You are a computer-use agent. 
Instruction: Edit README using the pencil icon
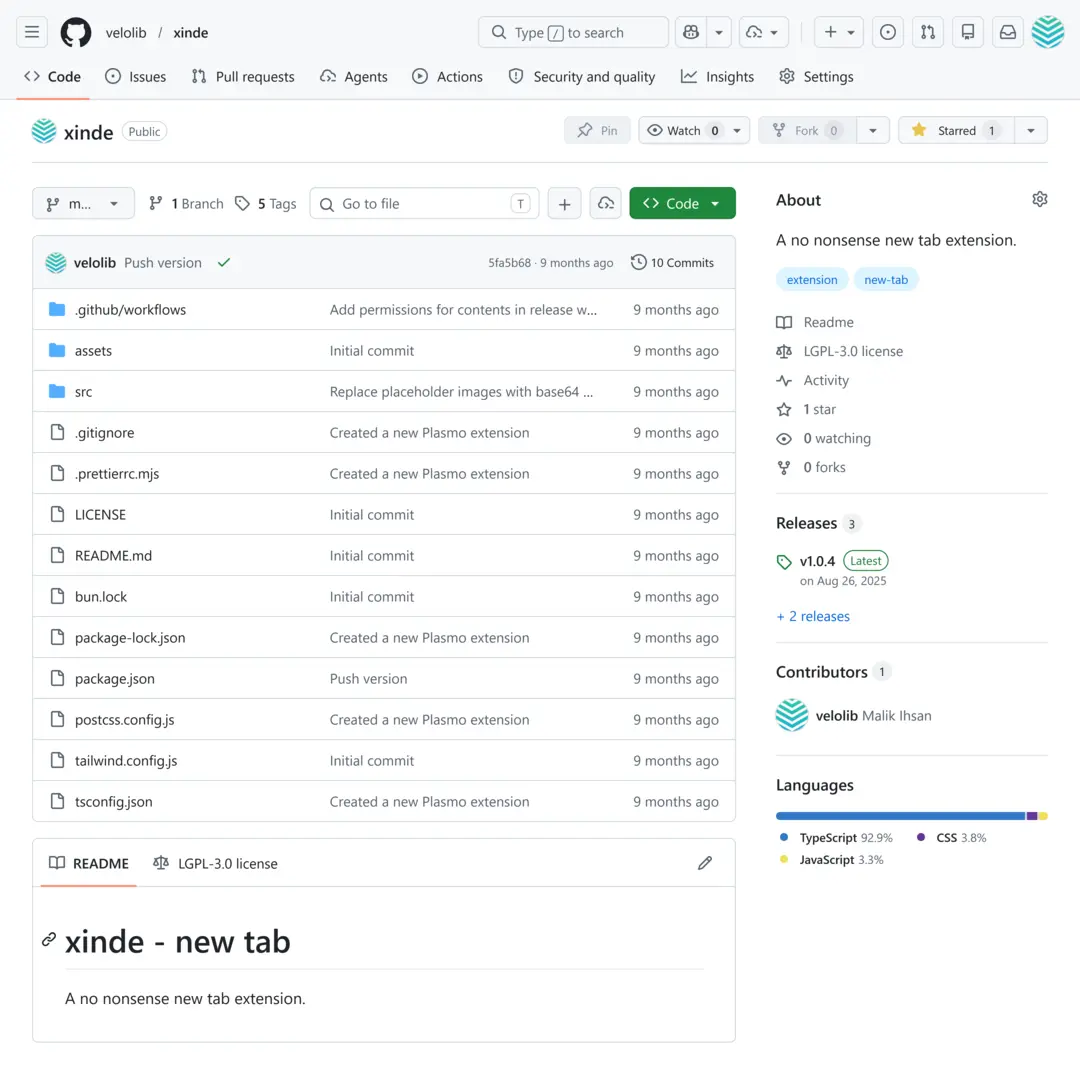coord(705,863)
